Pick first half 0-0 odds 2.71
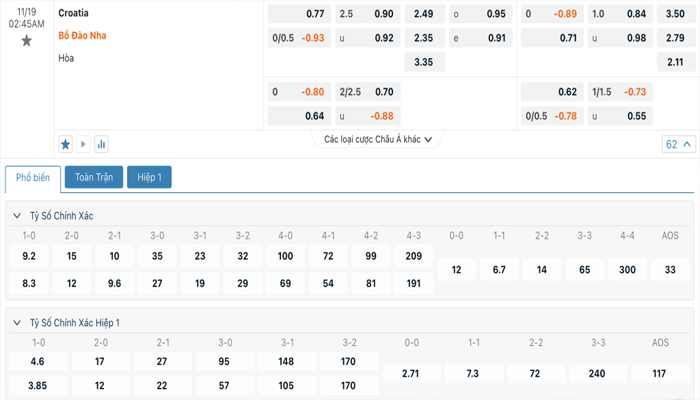 pyautogui.click(x=410, y=373)
